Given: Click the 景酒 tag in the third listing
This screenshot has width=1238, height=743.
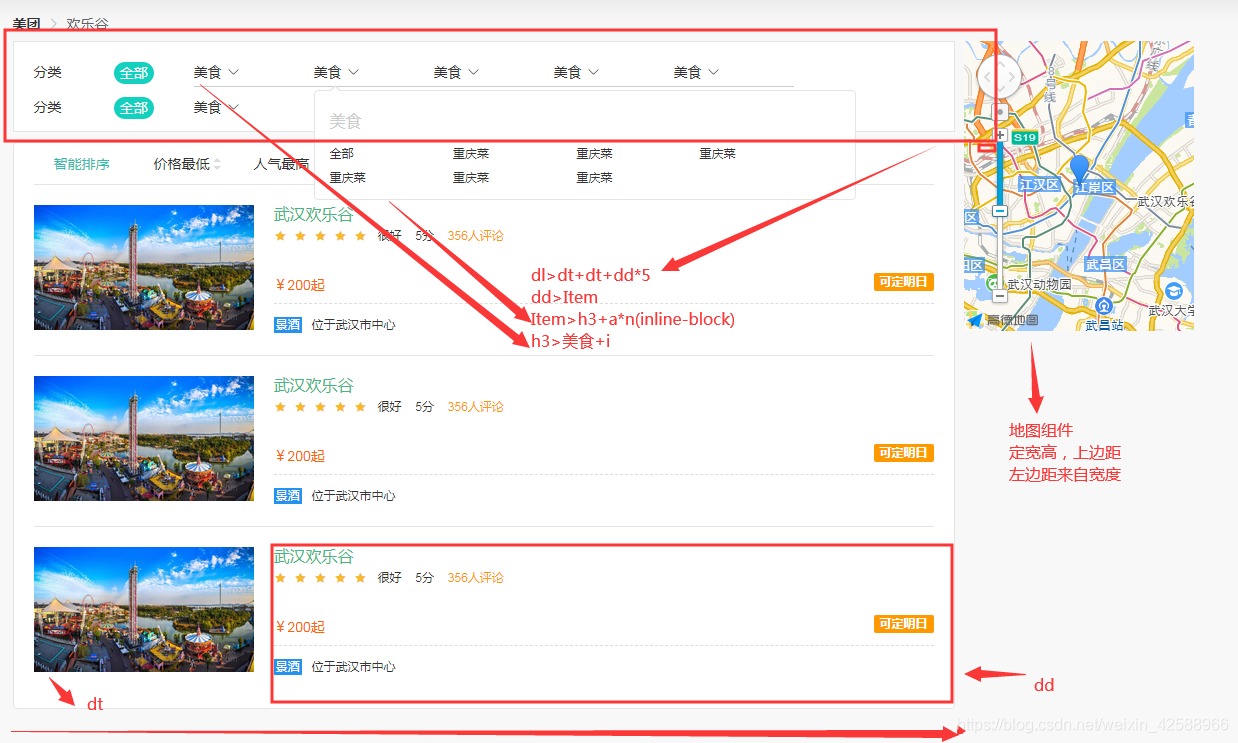Looking at the screenshot, I should (x=288, y=667).
